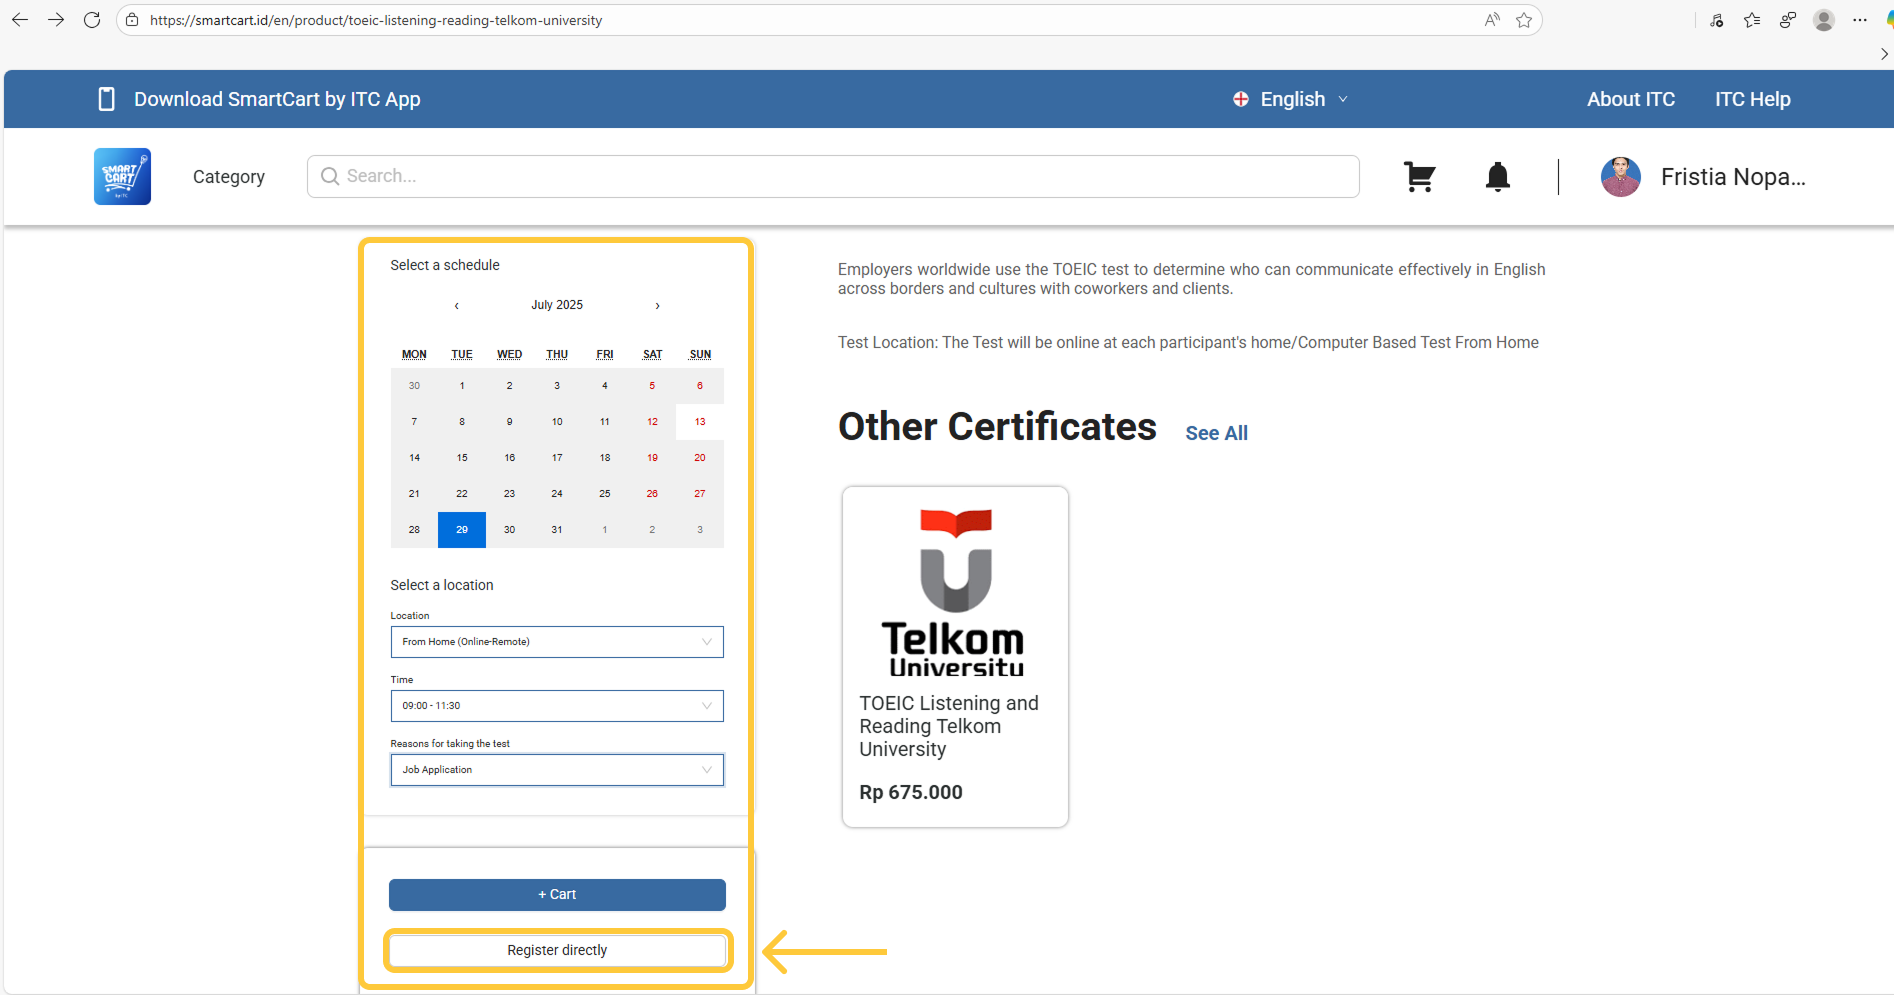Screen dimensions: 1894x995
Task: Go to previous month in calendar
Action: point(457,306)
